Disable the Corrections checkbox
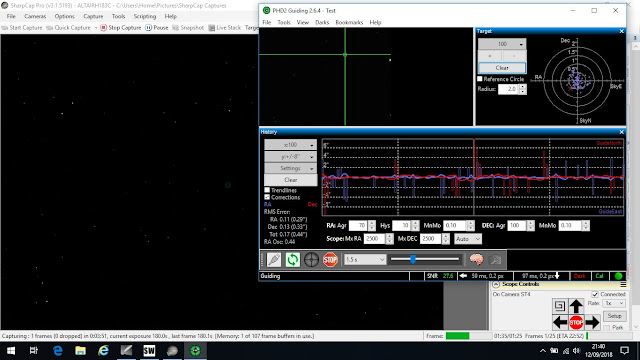640x360 pixels. click(267, 197)
